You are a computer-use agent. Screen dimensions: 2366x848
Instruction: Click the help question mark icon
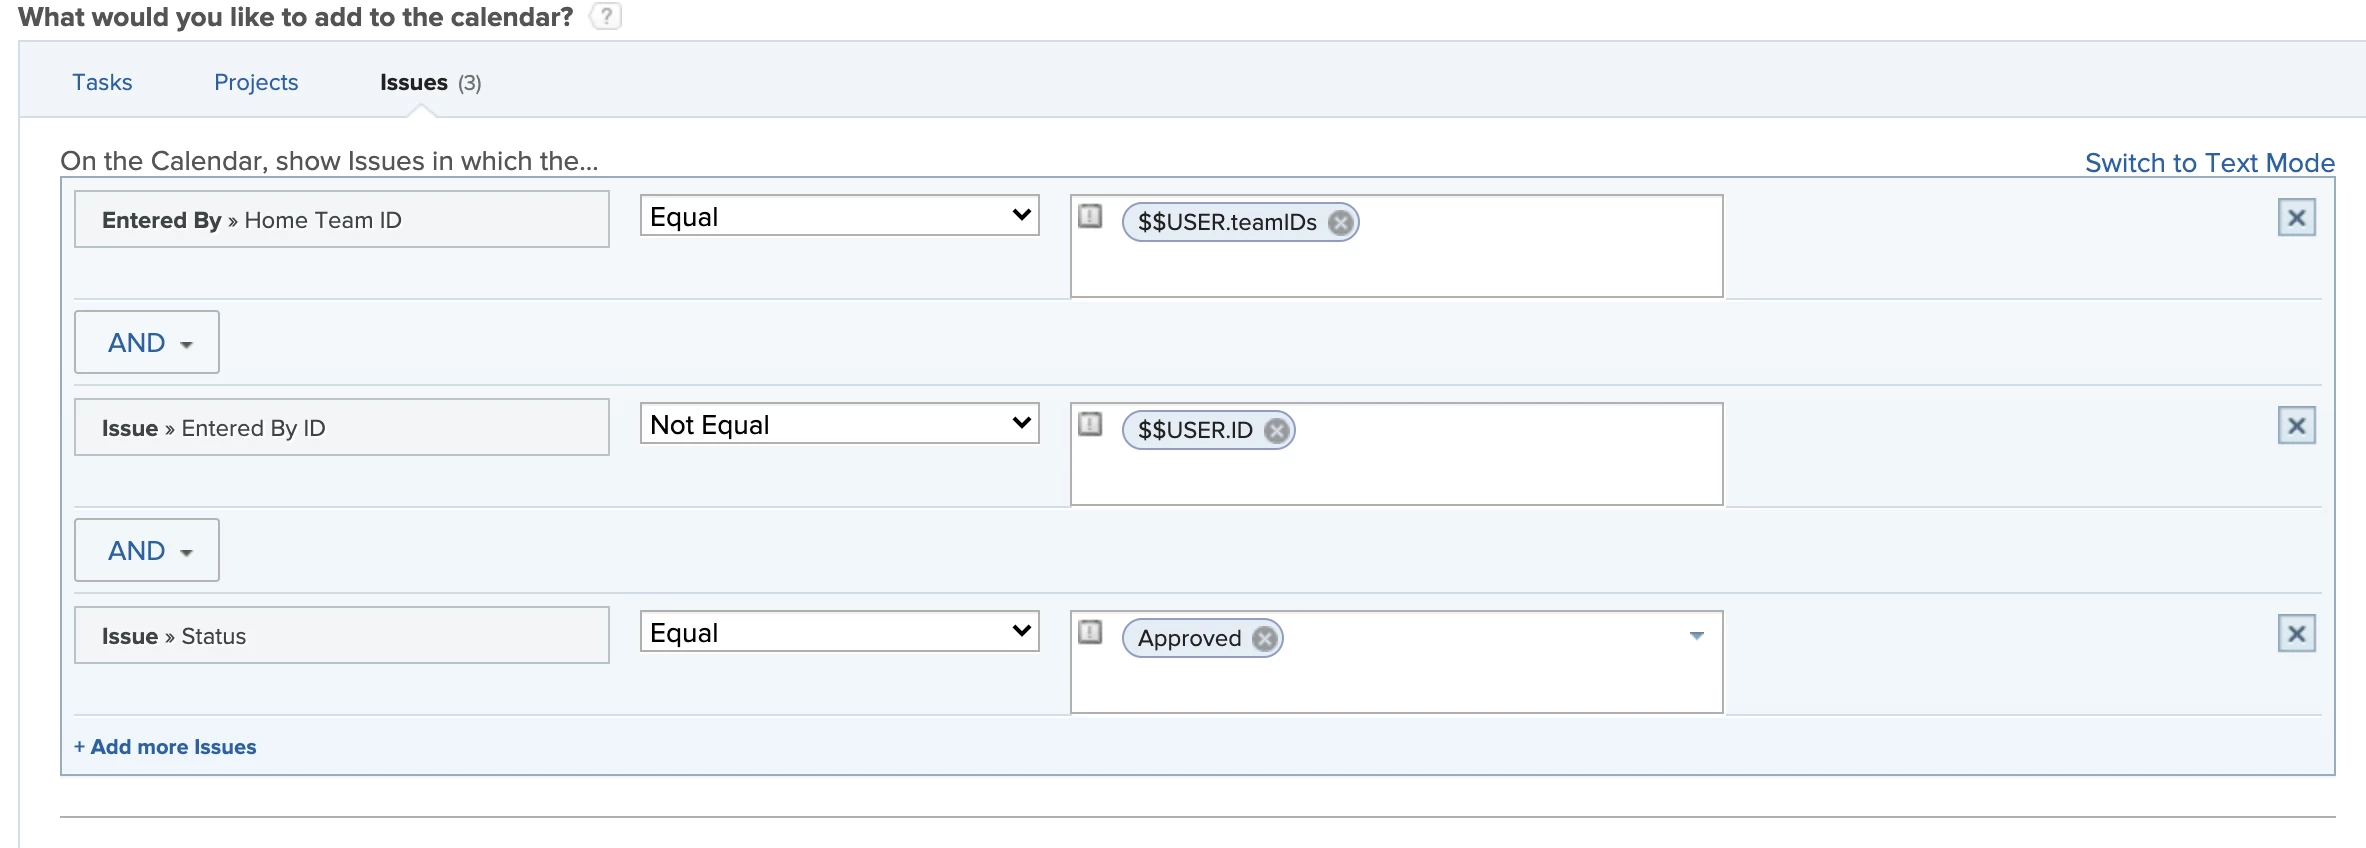(605, 16)
